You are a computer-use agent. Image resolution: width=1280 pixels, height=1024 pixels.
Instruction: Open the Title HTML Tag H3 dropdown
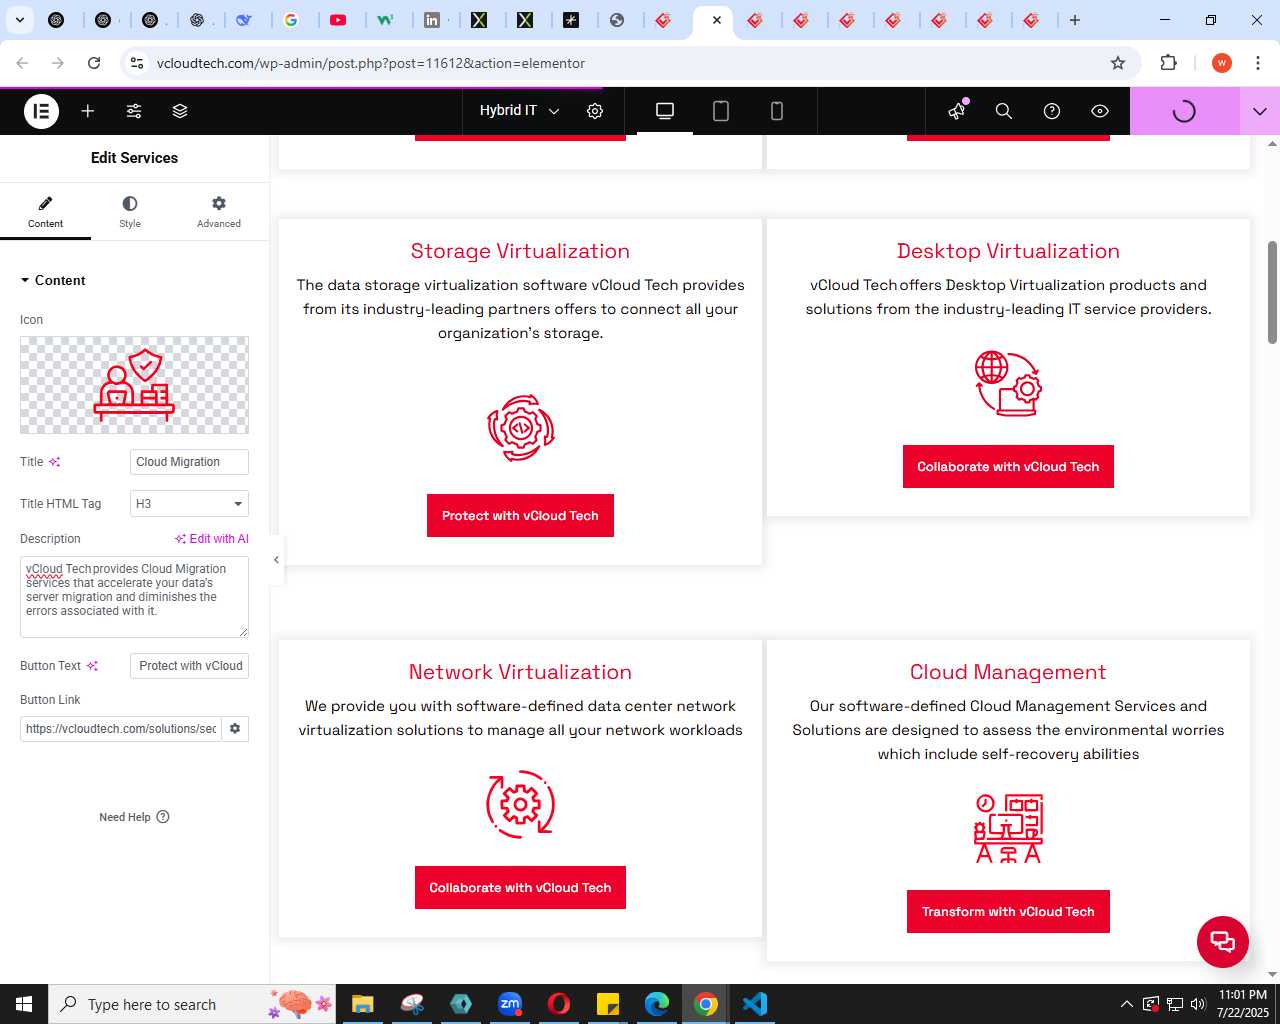(x=189, y=504)
